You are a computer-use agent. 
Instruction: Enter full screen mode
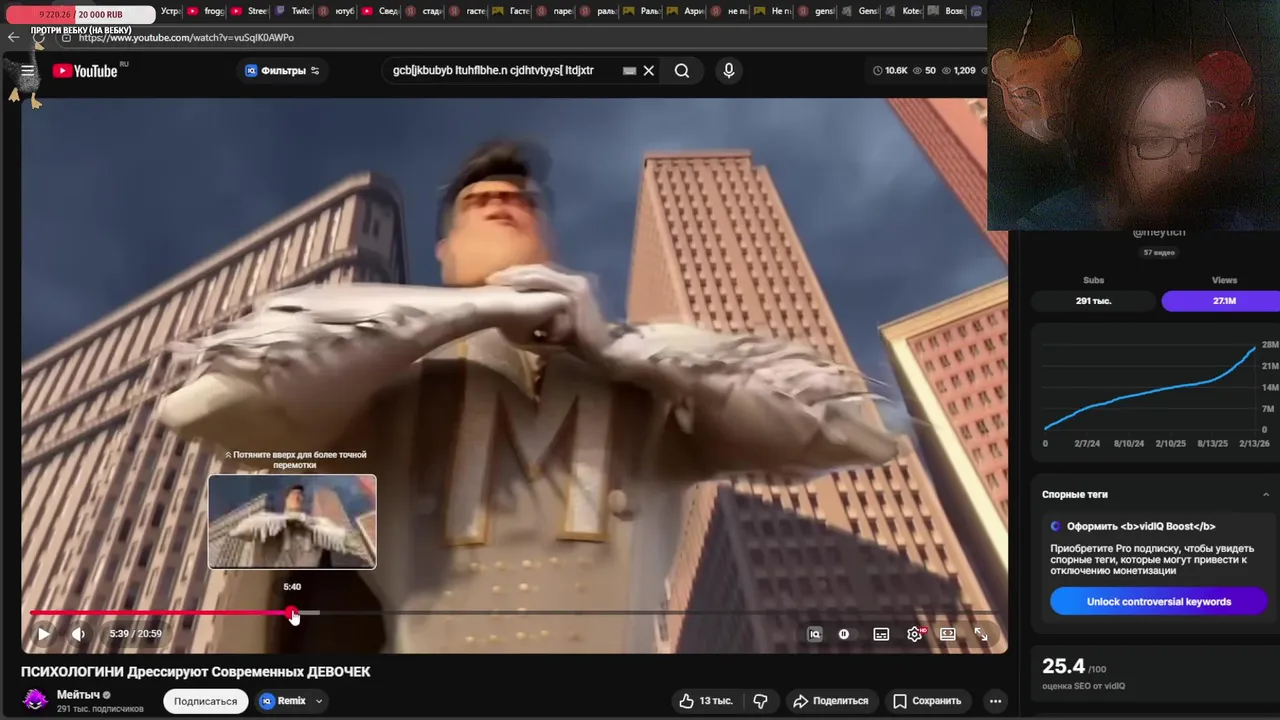(x=981, y=634)
